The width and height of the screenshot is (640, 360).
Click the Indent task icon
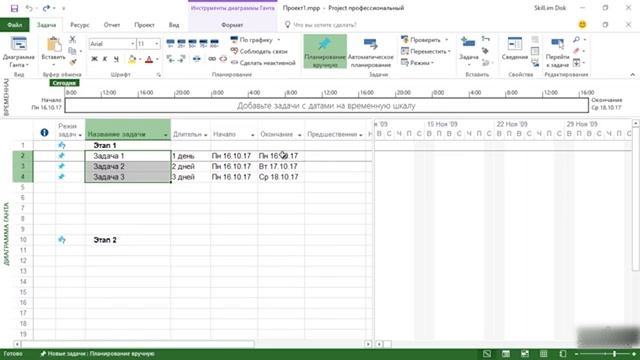point(182,59)
